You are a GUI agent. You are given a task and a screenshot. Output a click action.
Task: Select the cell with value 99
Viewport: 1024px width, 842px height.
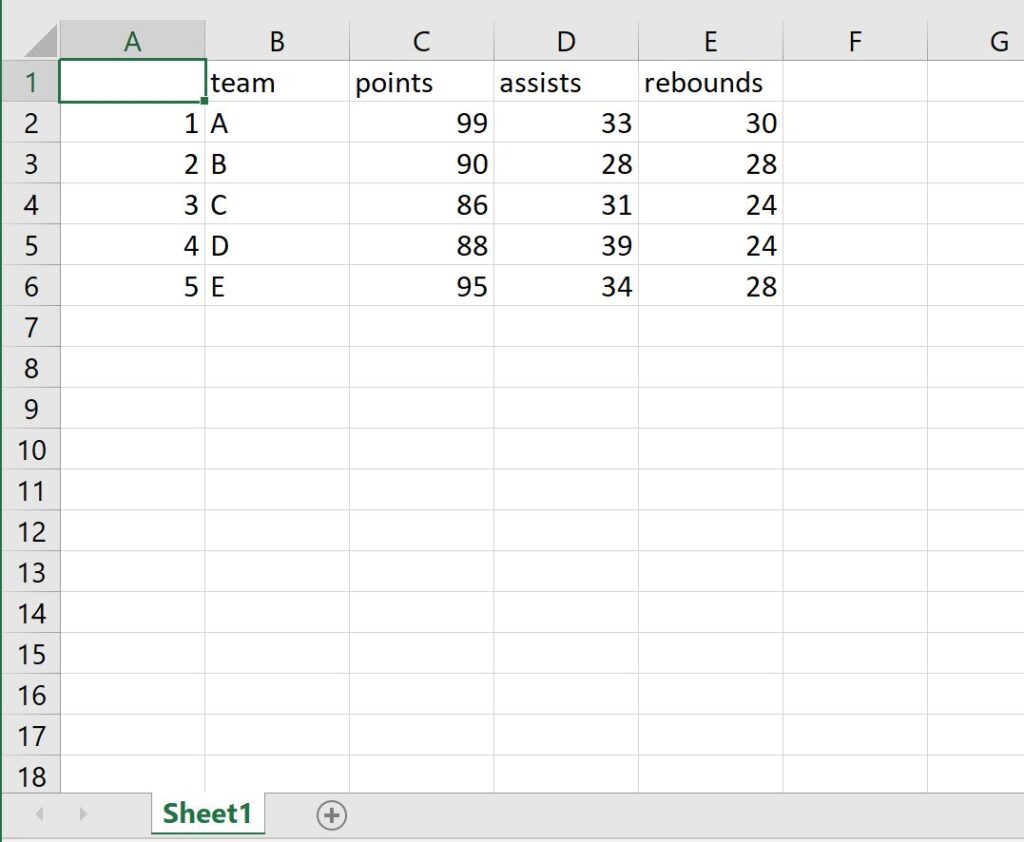(x=420, y=123)
